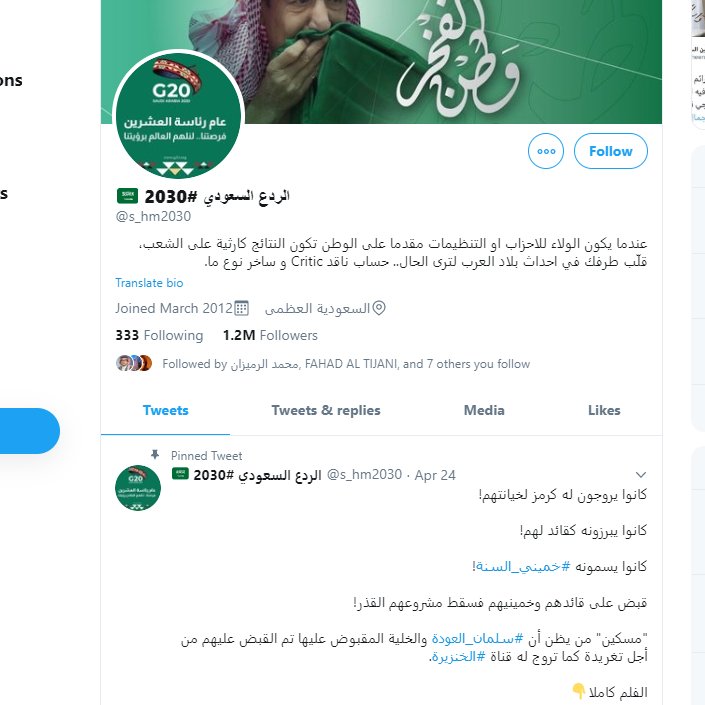Open the #سلمان_العودة hashtag
Viewport: 705px width, 705px height.
click(x=477, y=638)
